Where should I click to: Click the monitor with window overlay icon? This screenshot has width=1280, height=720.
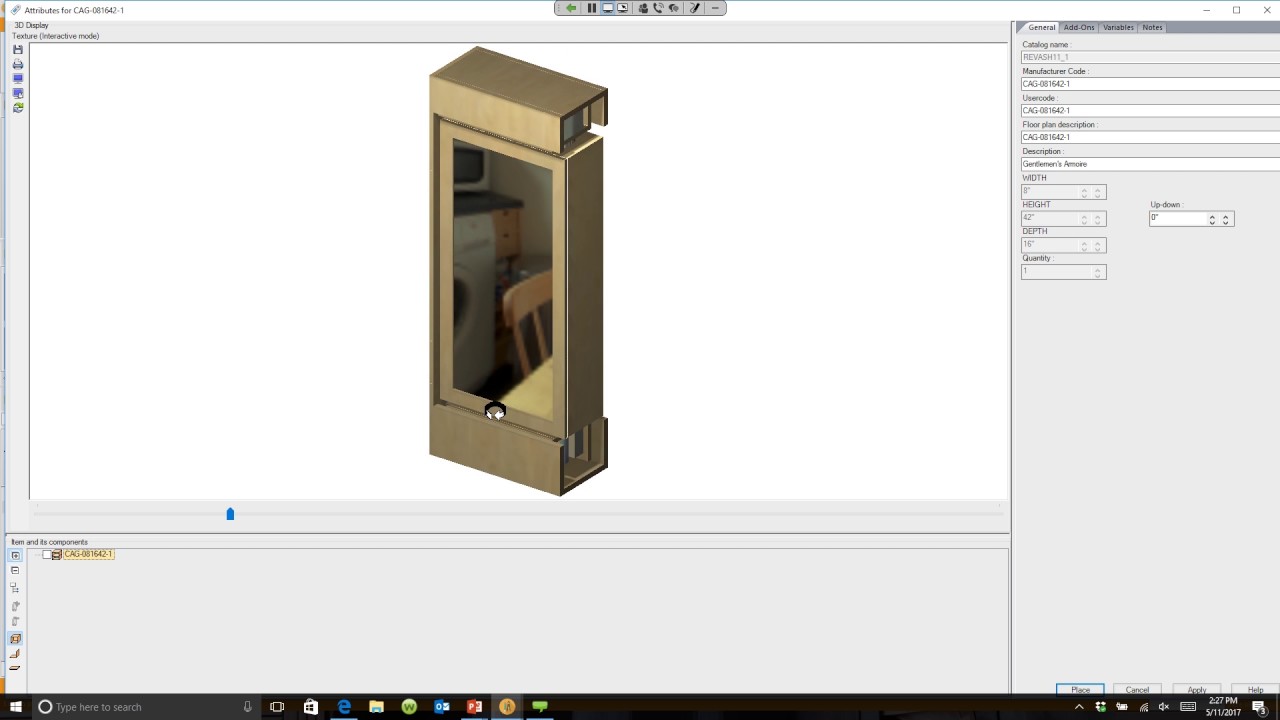[17, 93]
